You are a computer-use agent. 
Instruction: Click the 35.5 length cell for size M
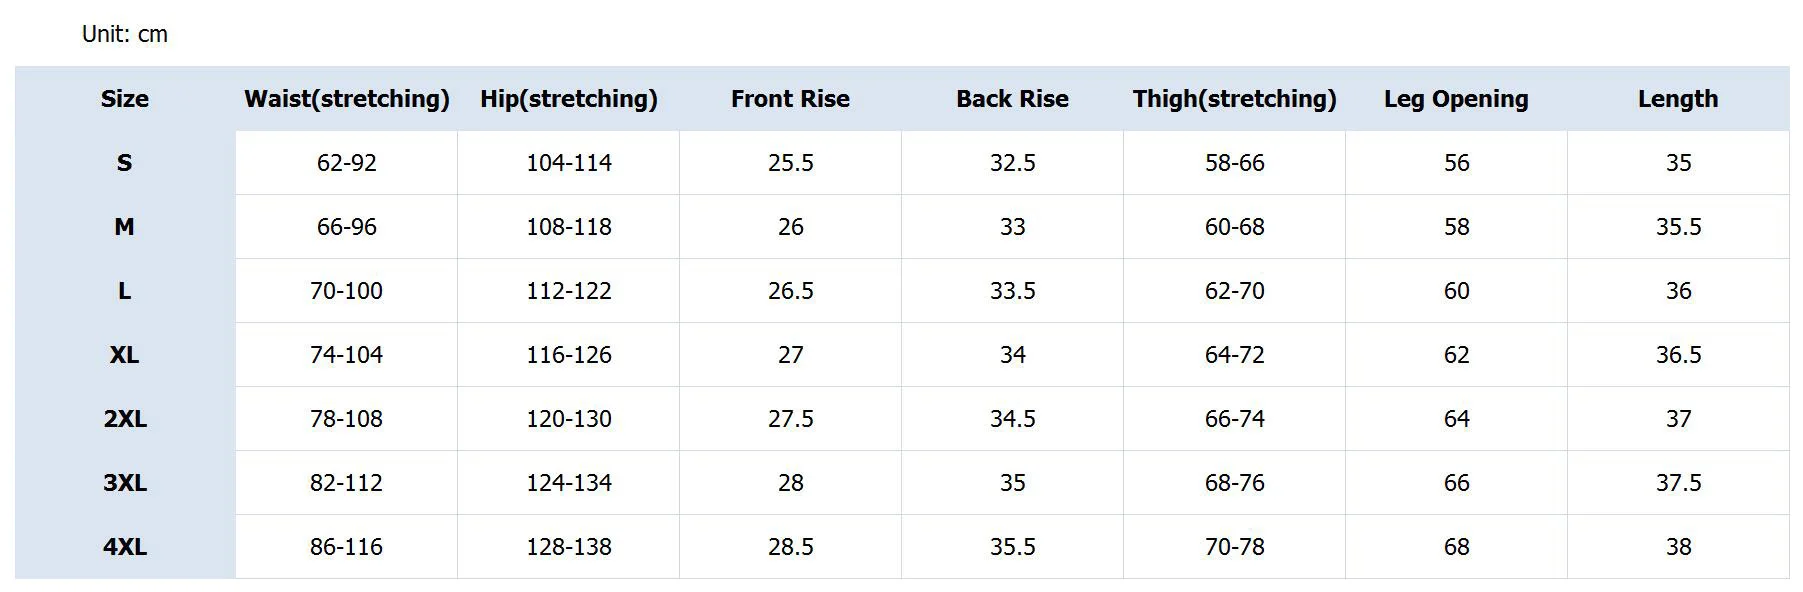pos(1678,227)
